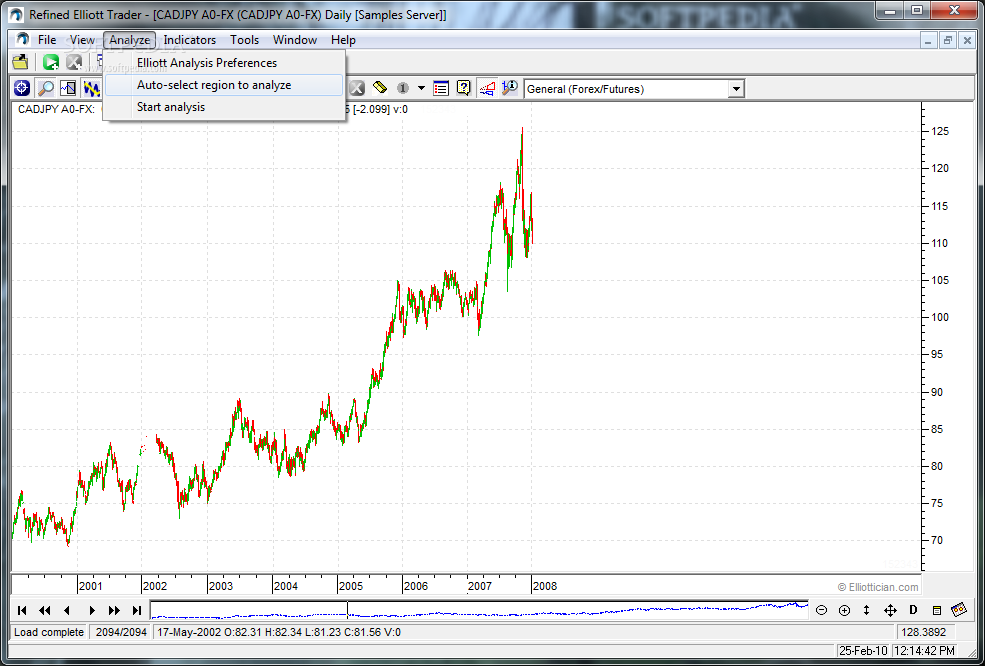Zoom out with the minus circle icon
Viewport: 985px width, 666px height.
pyautogui.click(x=821, y=609)
